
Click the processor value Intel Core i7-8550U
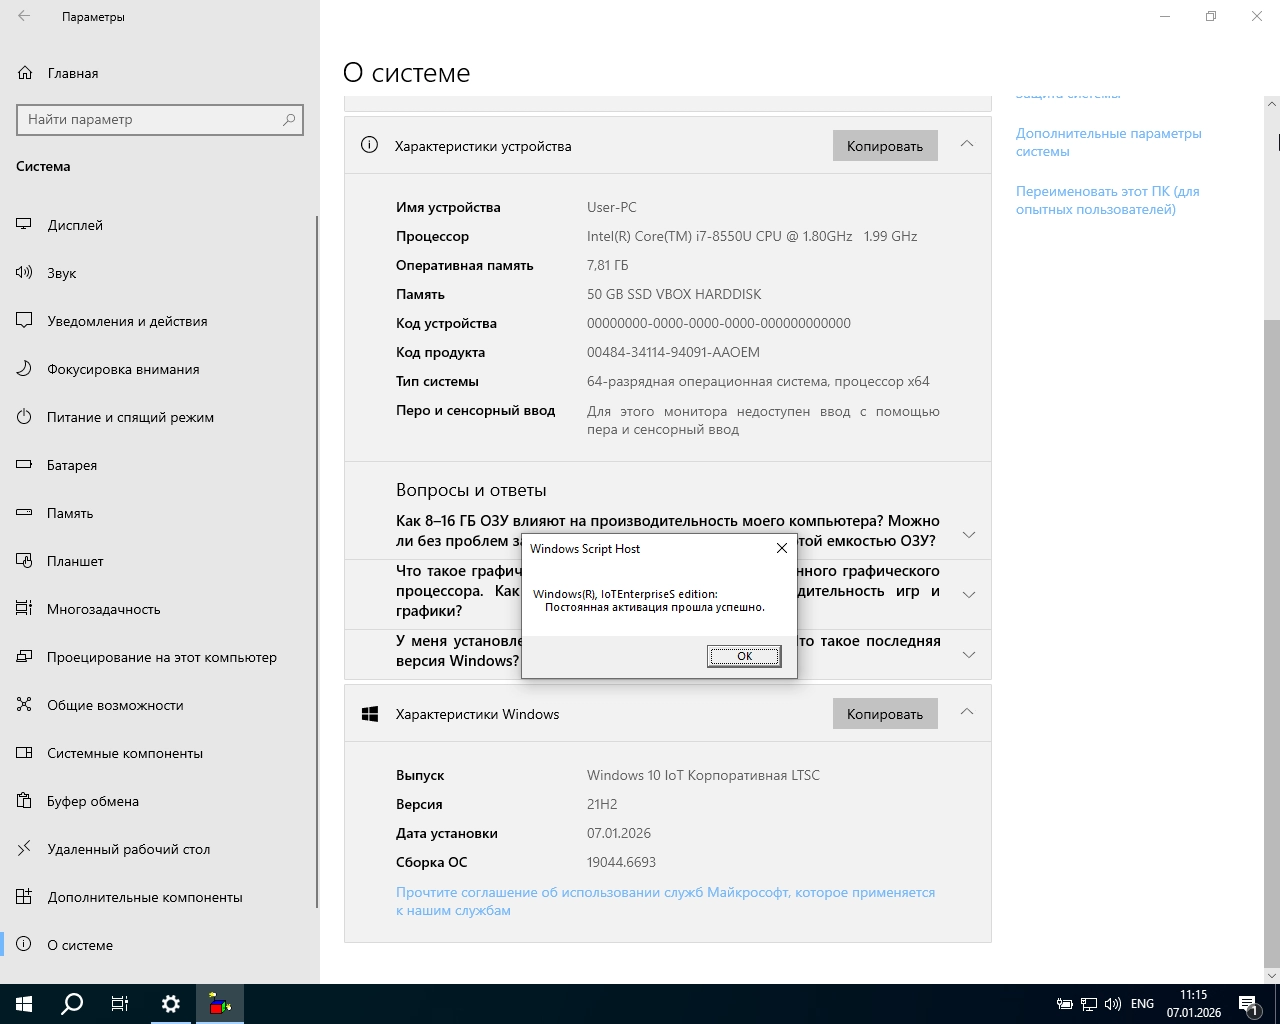tap(752, 236)
